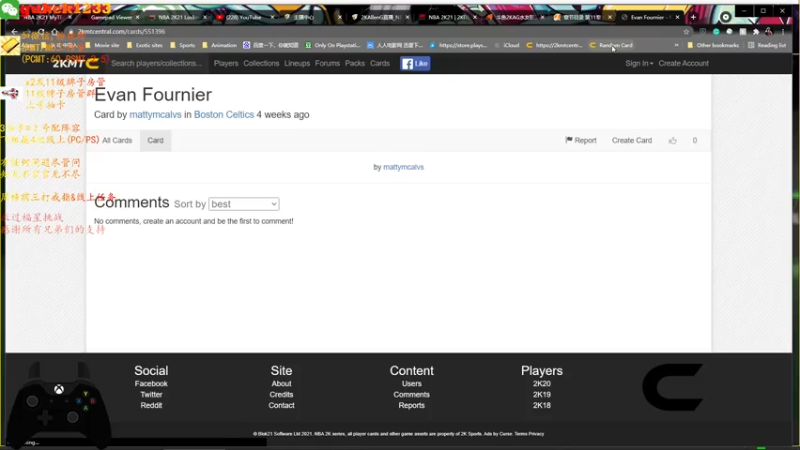This screenshot has height=450, width=800.
Task: Open the 2K18 players footer link
Action: (x=542, y=405)
